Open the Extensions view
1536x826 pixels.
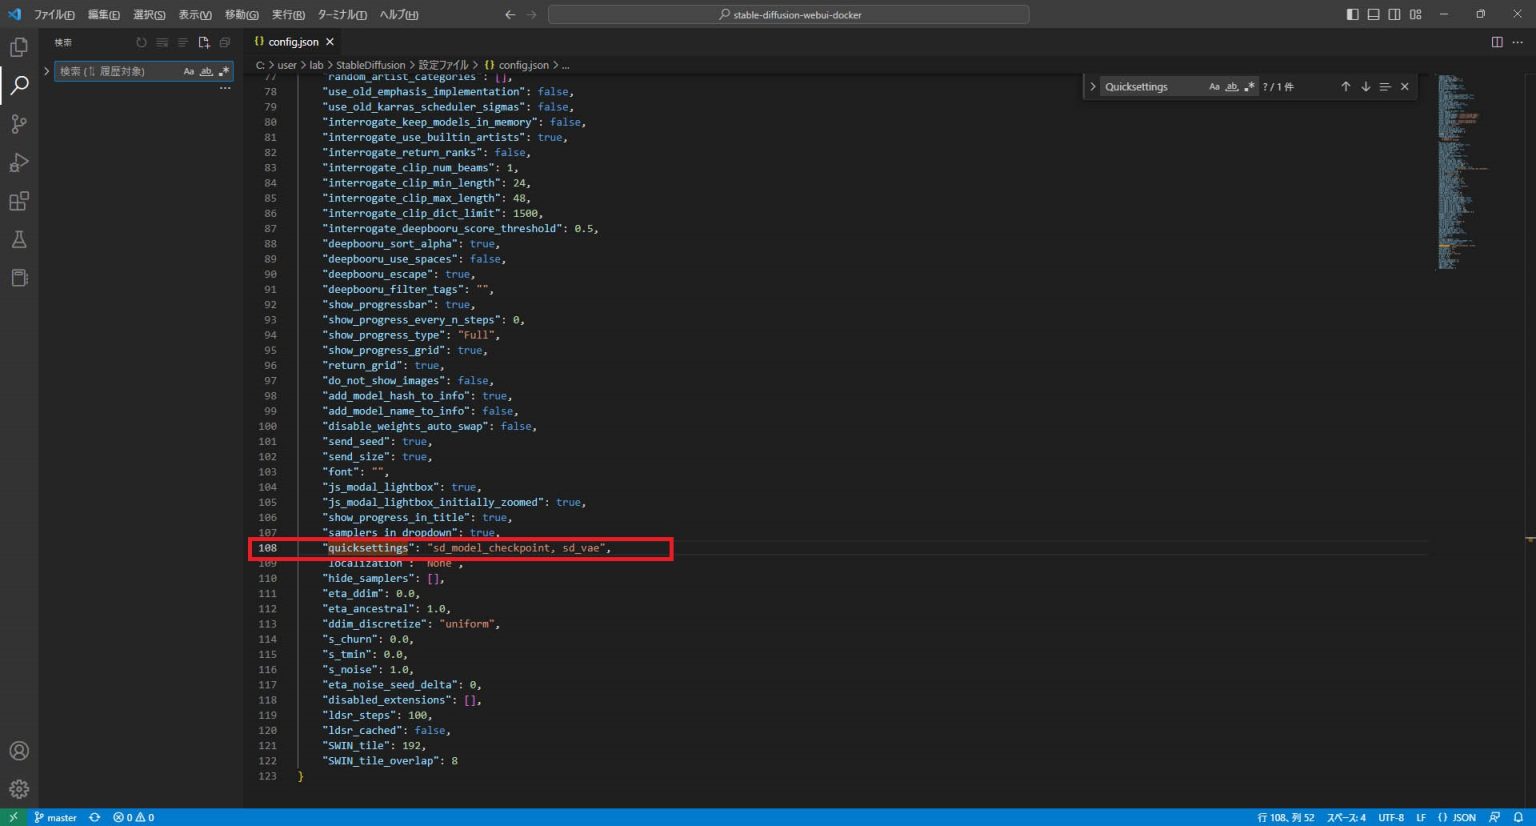[x=17, y=200]
